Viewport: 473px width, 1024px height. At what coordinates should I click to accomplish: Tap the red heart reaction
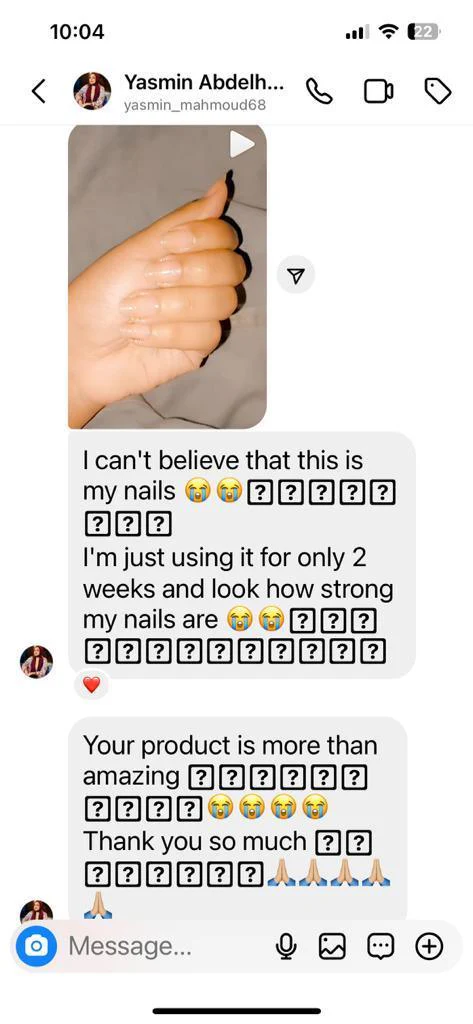coord(91,684)
